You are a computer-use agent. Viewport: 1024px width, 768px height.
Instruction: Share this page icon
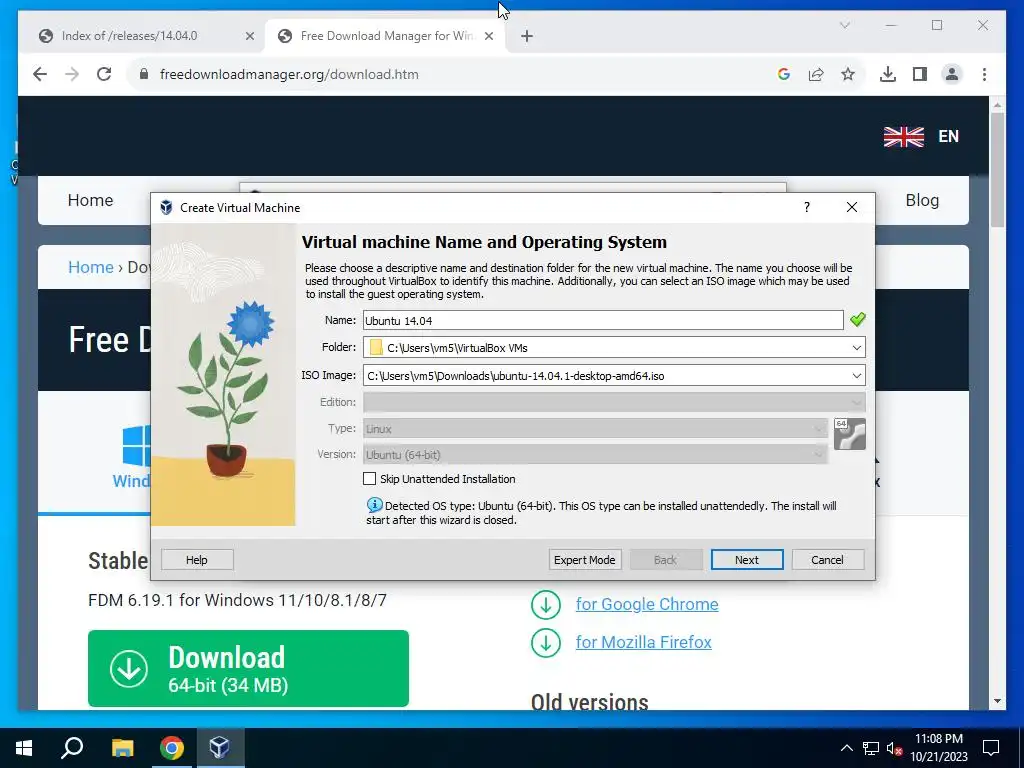[x=816, y=74]
